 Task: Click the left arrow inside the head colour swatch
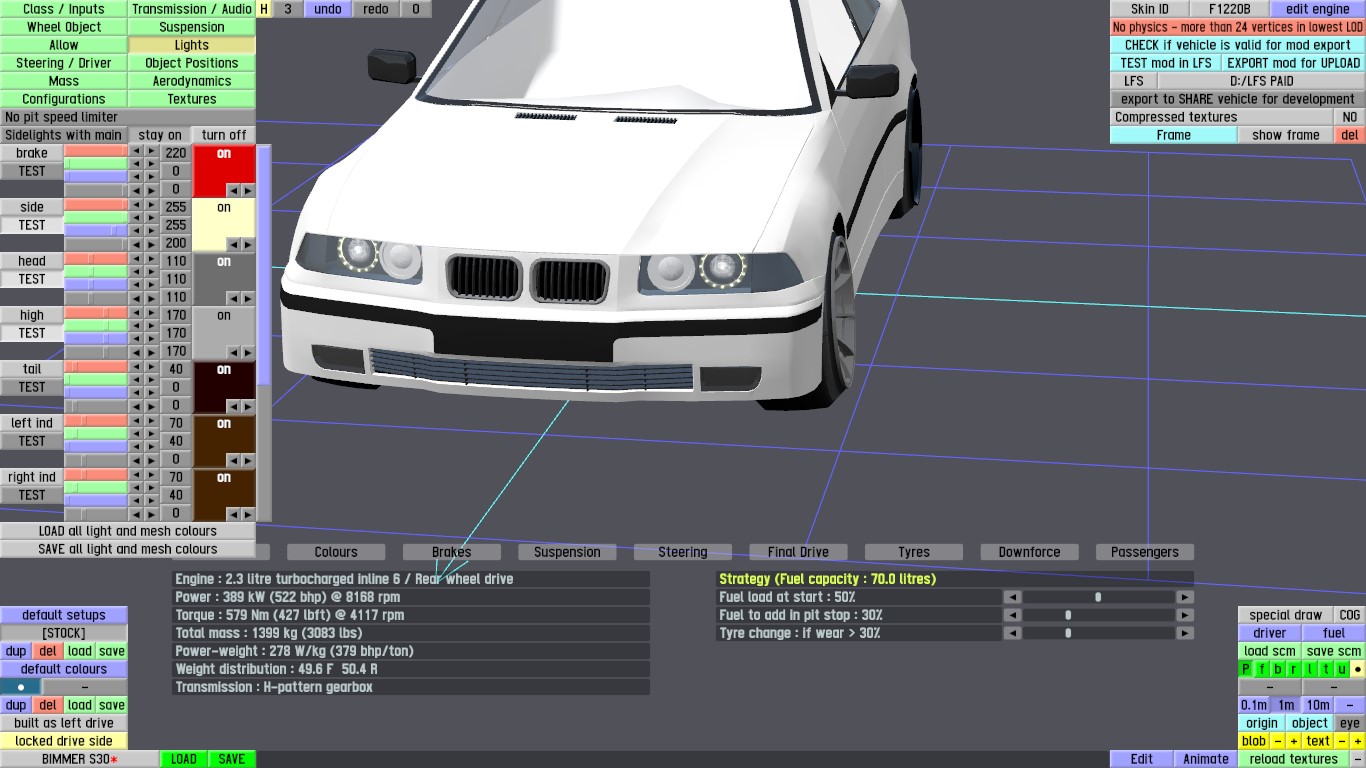233,298
